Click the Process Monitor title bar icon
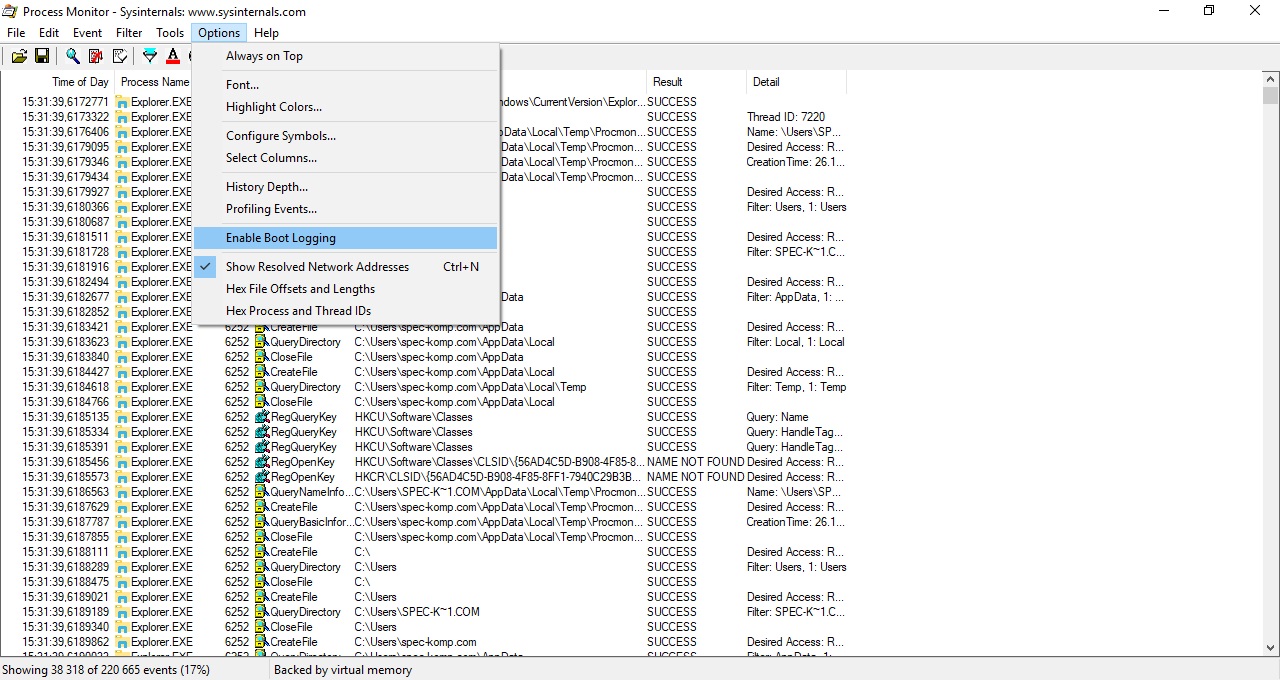This screenshot has height=680, width=1280. [x=9, y=11]
